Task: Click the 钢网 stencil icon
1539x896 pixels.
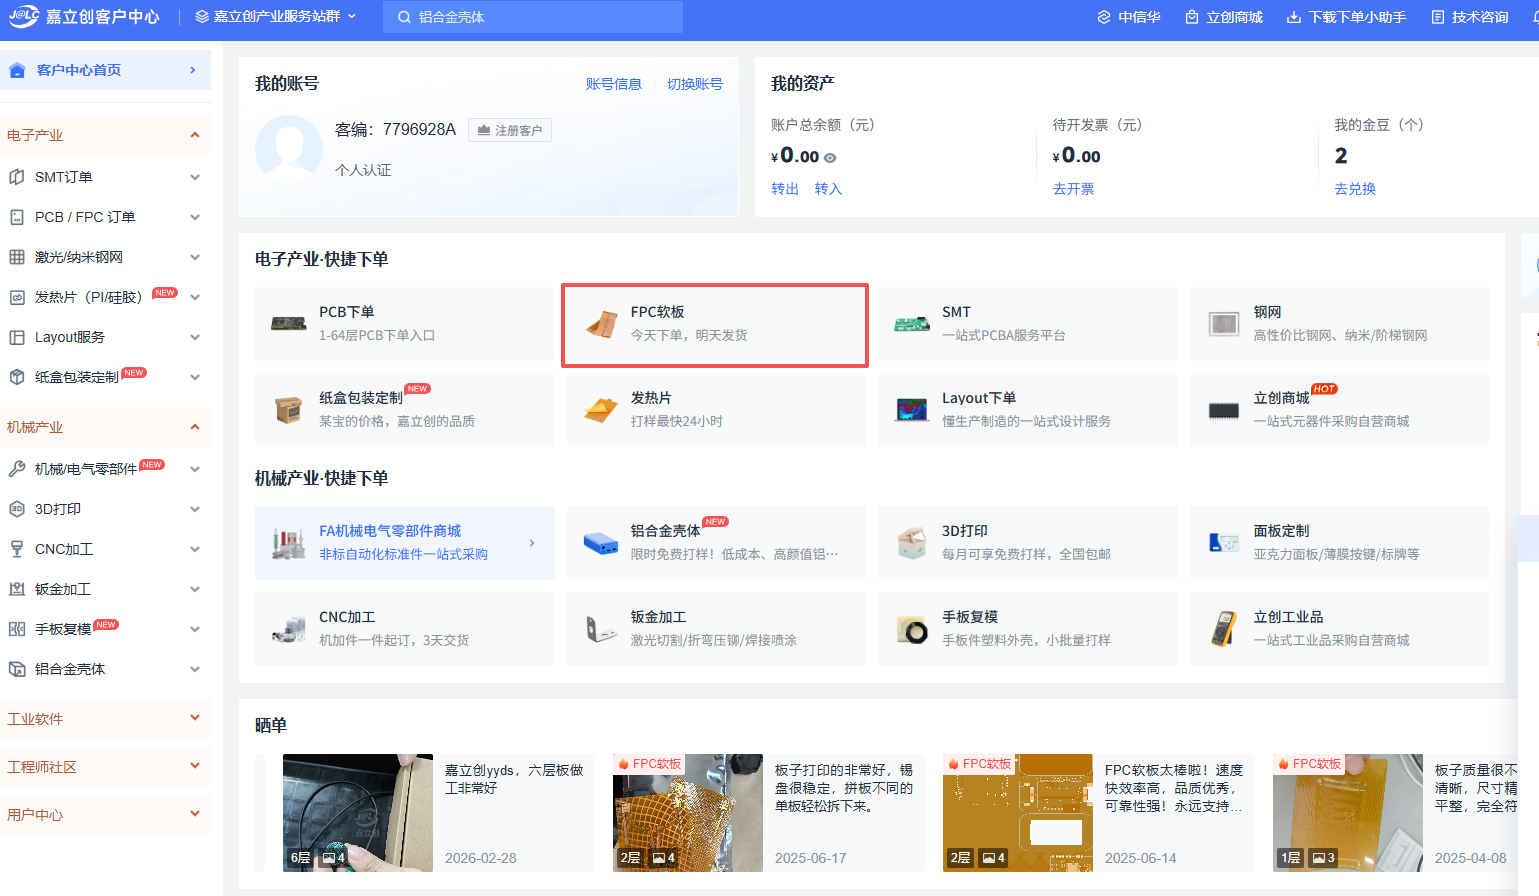Action: pos(1223,324)
